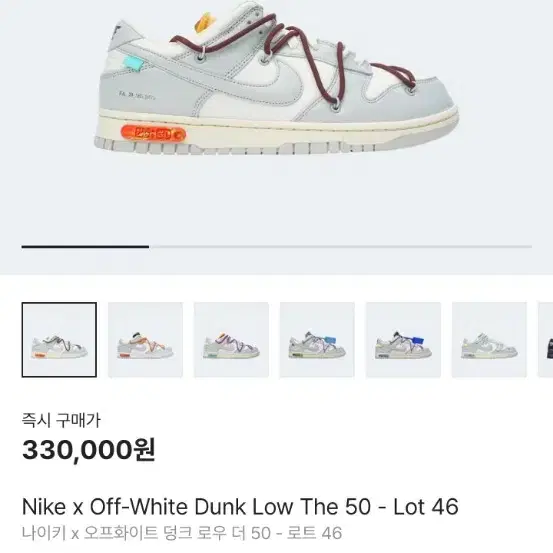
Task: Click the 즉시 구매가 label
Action: point(61,420)
